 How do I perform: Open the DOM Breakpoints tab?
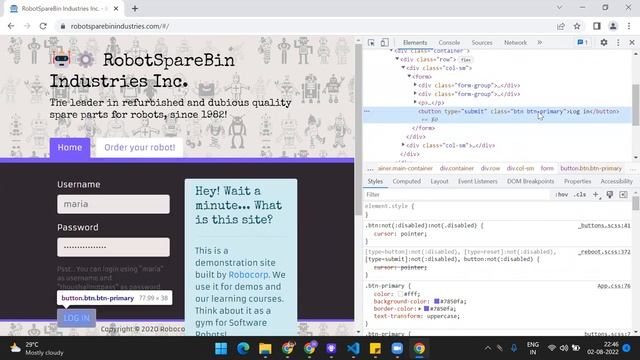[530, 181]
